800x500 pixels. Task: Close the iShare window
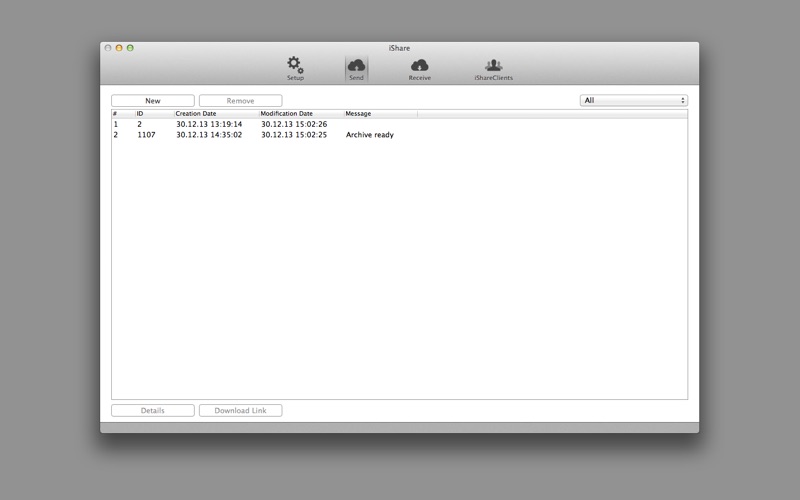point(108,48)
